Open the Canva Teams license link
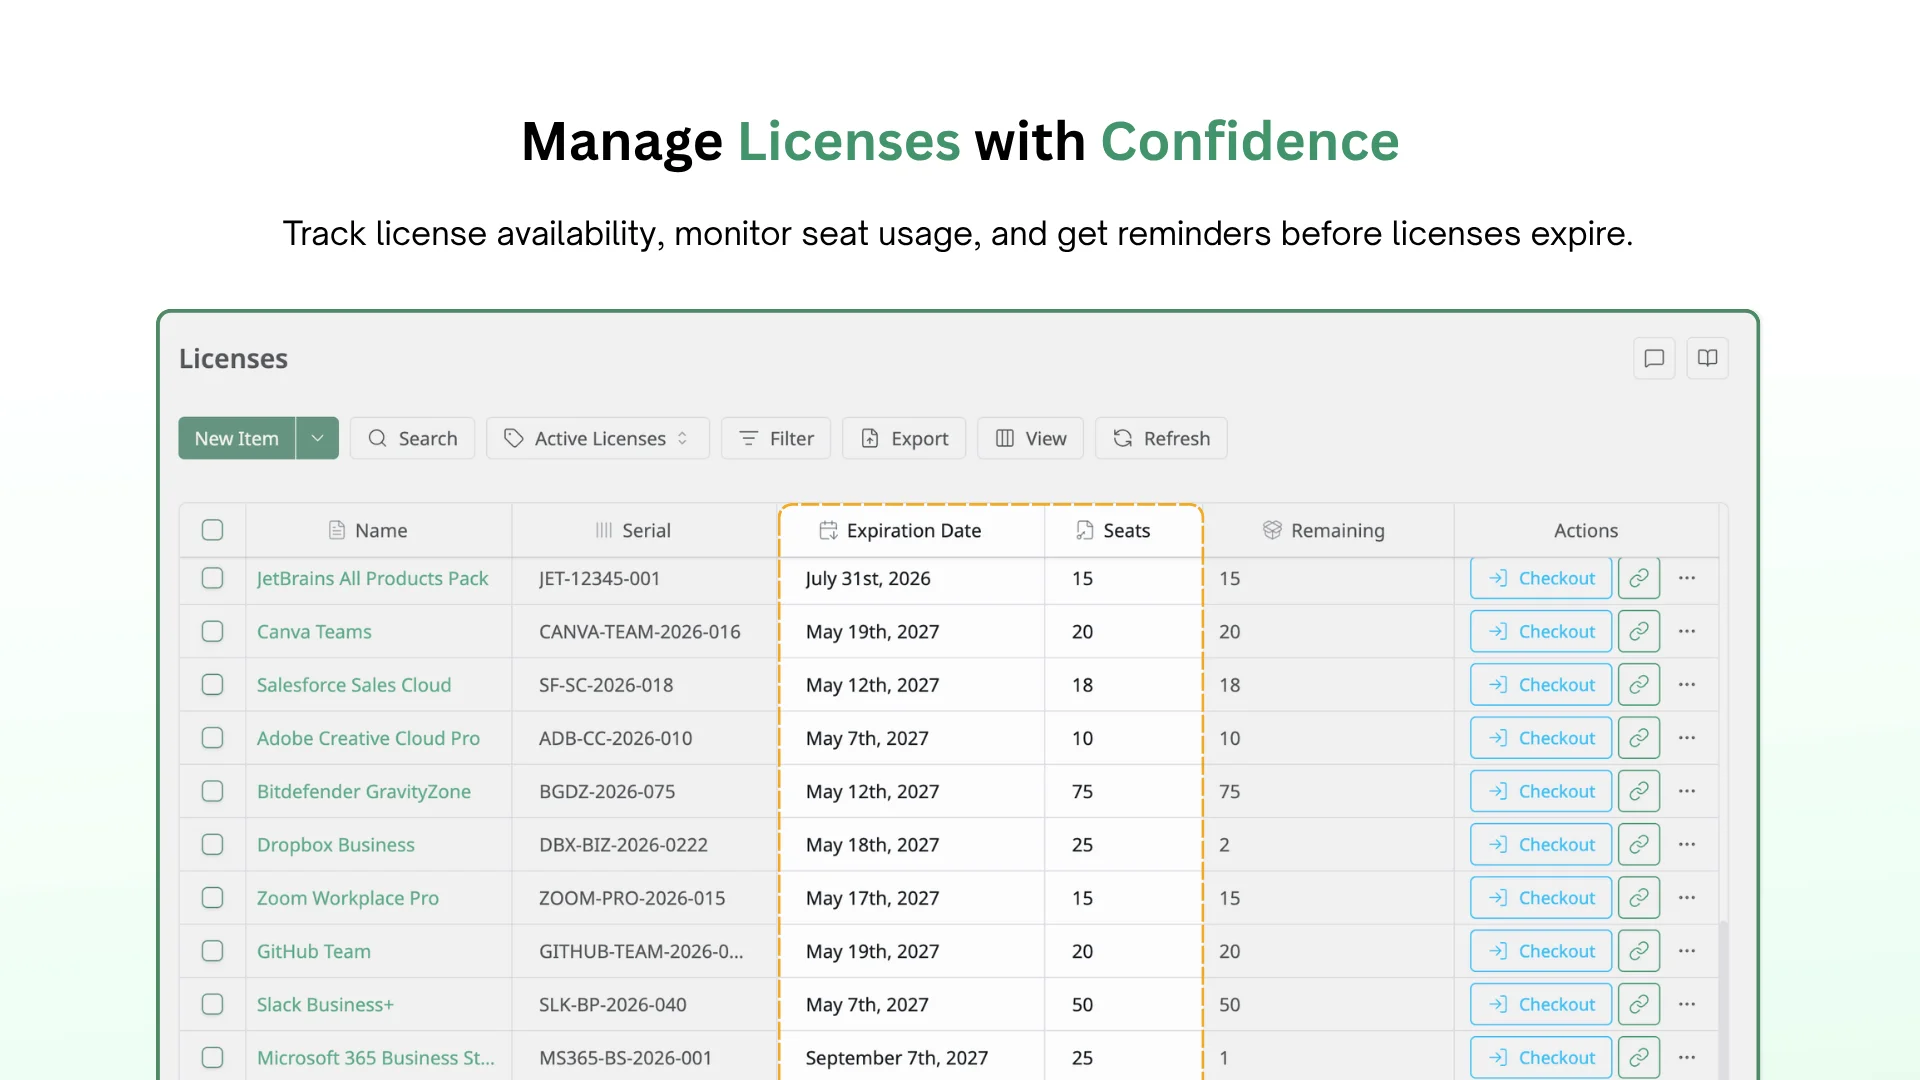This screenshot has width=1920, height=1080. click(x=314, y=632)
